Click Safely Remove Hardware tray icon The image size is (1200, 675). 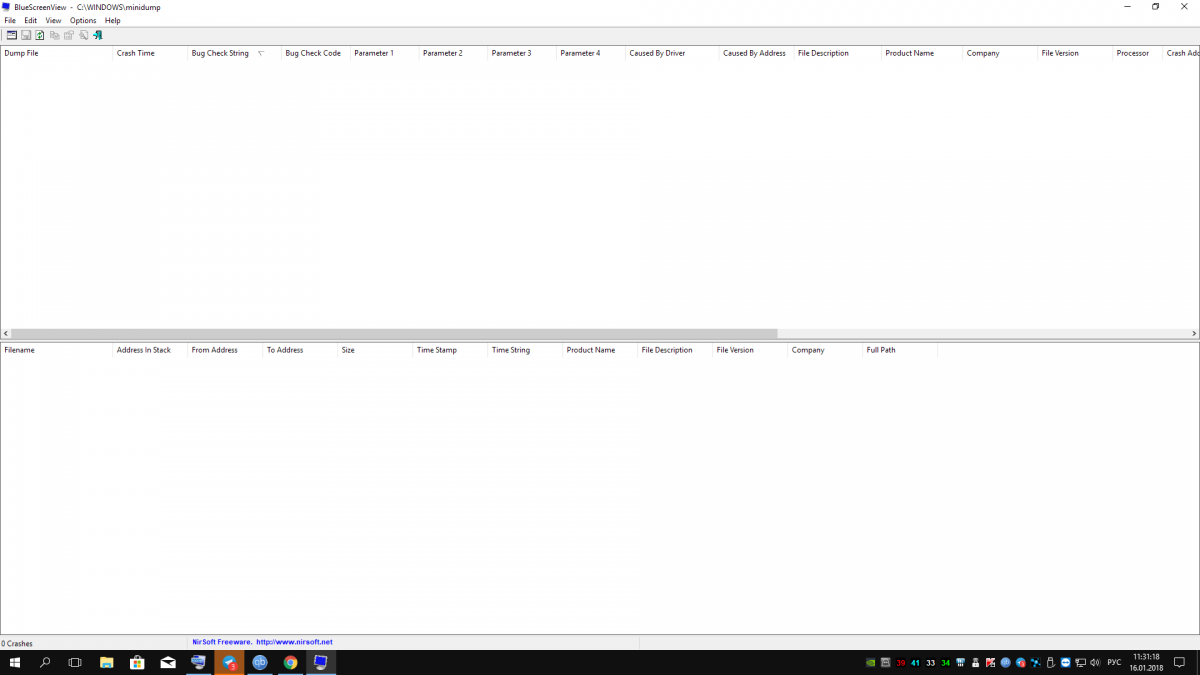[1050, 662]
